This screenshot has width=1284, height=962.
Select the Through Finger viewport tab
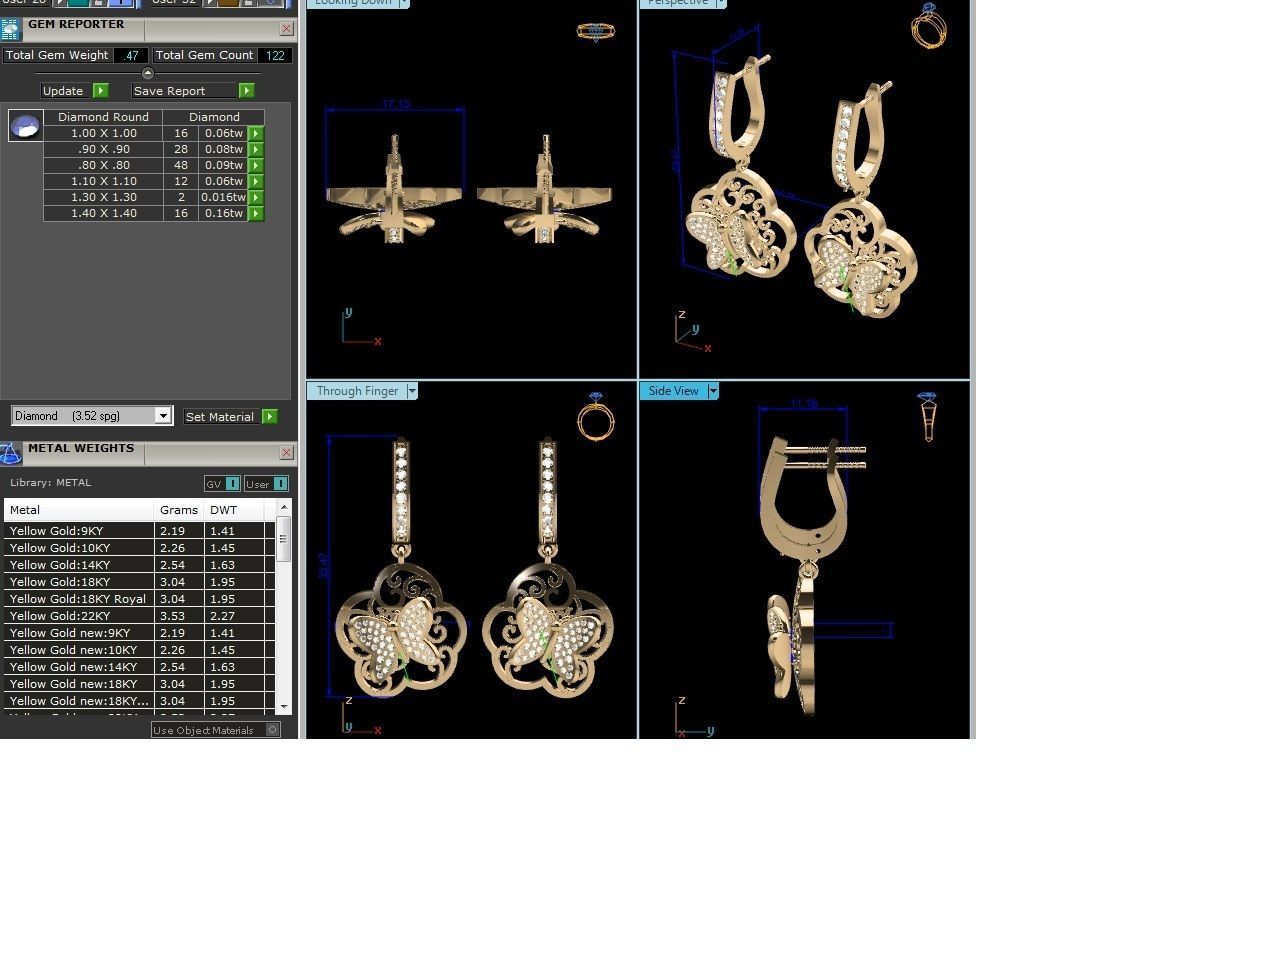357,391
